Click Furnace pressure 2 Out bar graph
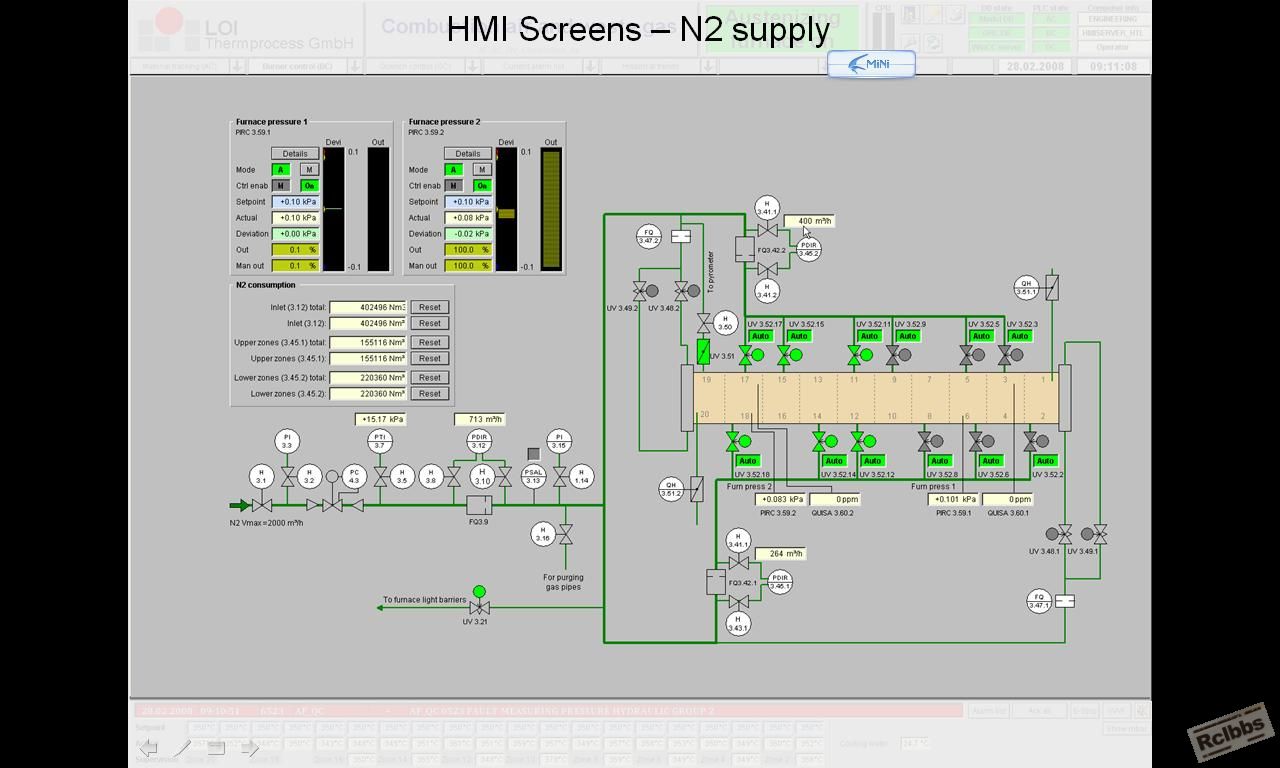 click(x=551, y=210)
